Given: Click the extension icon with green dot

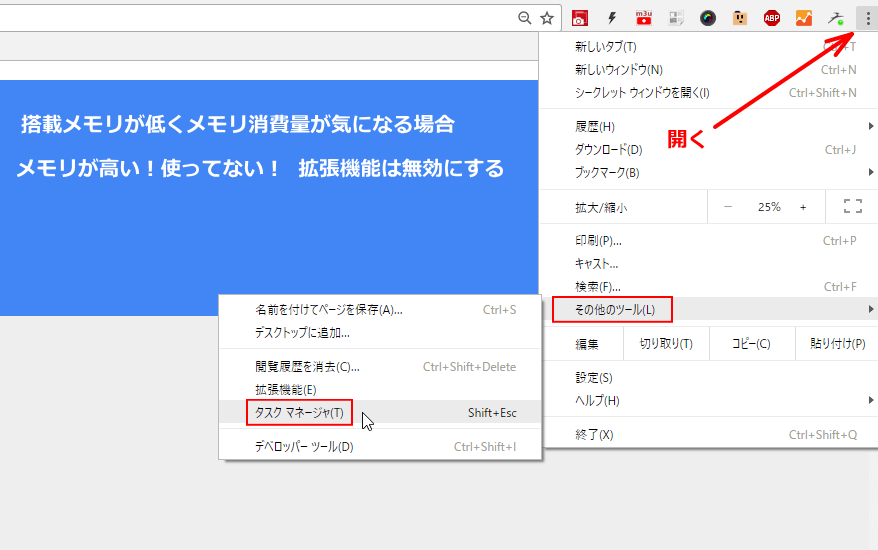Looking at the screenshot, I should [836, 18].
